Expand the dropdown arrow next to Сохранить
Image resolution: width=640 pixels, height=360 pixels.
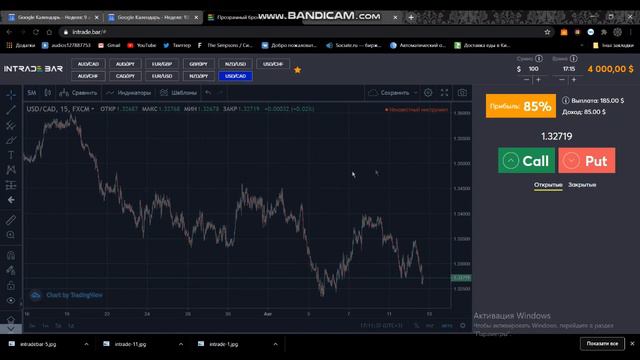tap(416, 93)
